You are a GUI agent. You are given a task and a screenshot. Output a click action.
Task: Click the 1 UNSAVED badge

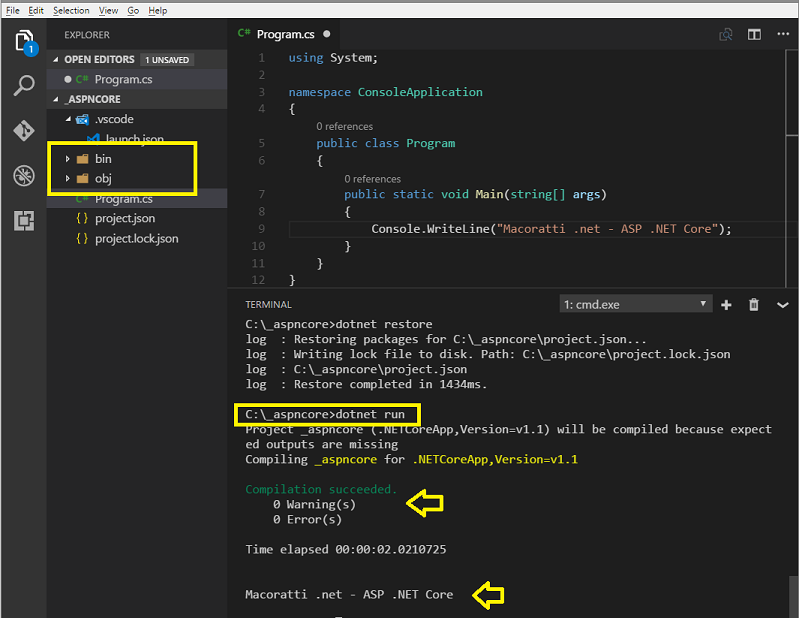[167, 60]
